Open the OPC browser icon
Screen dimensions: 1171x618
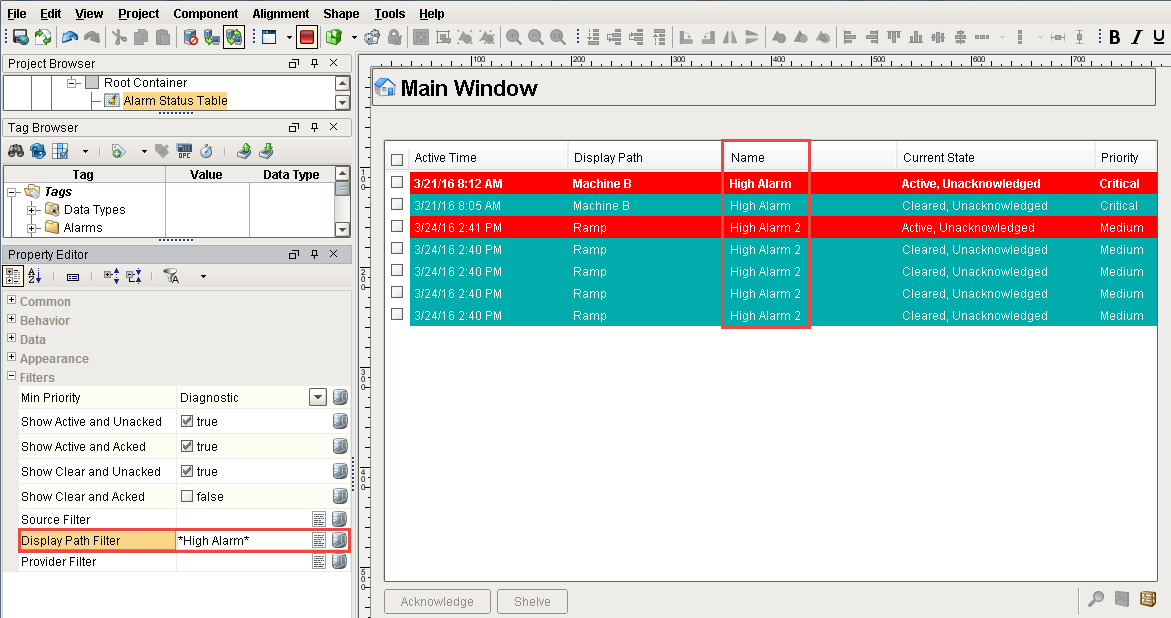pos(184,151)
